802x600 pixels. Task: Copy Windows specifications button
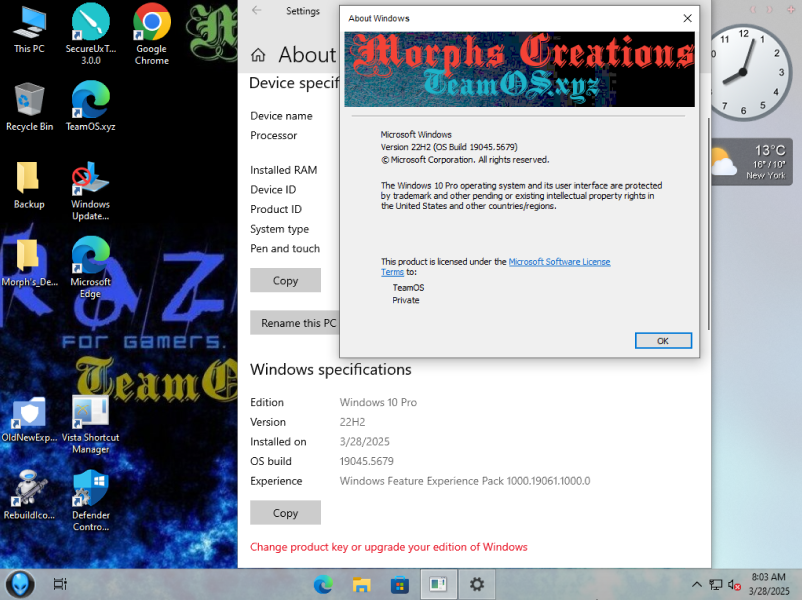285,513
